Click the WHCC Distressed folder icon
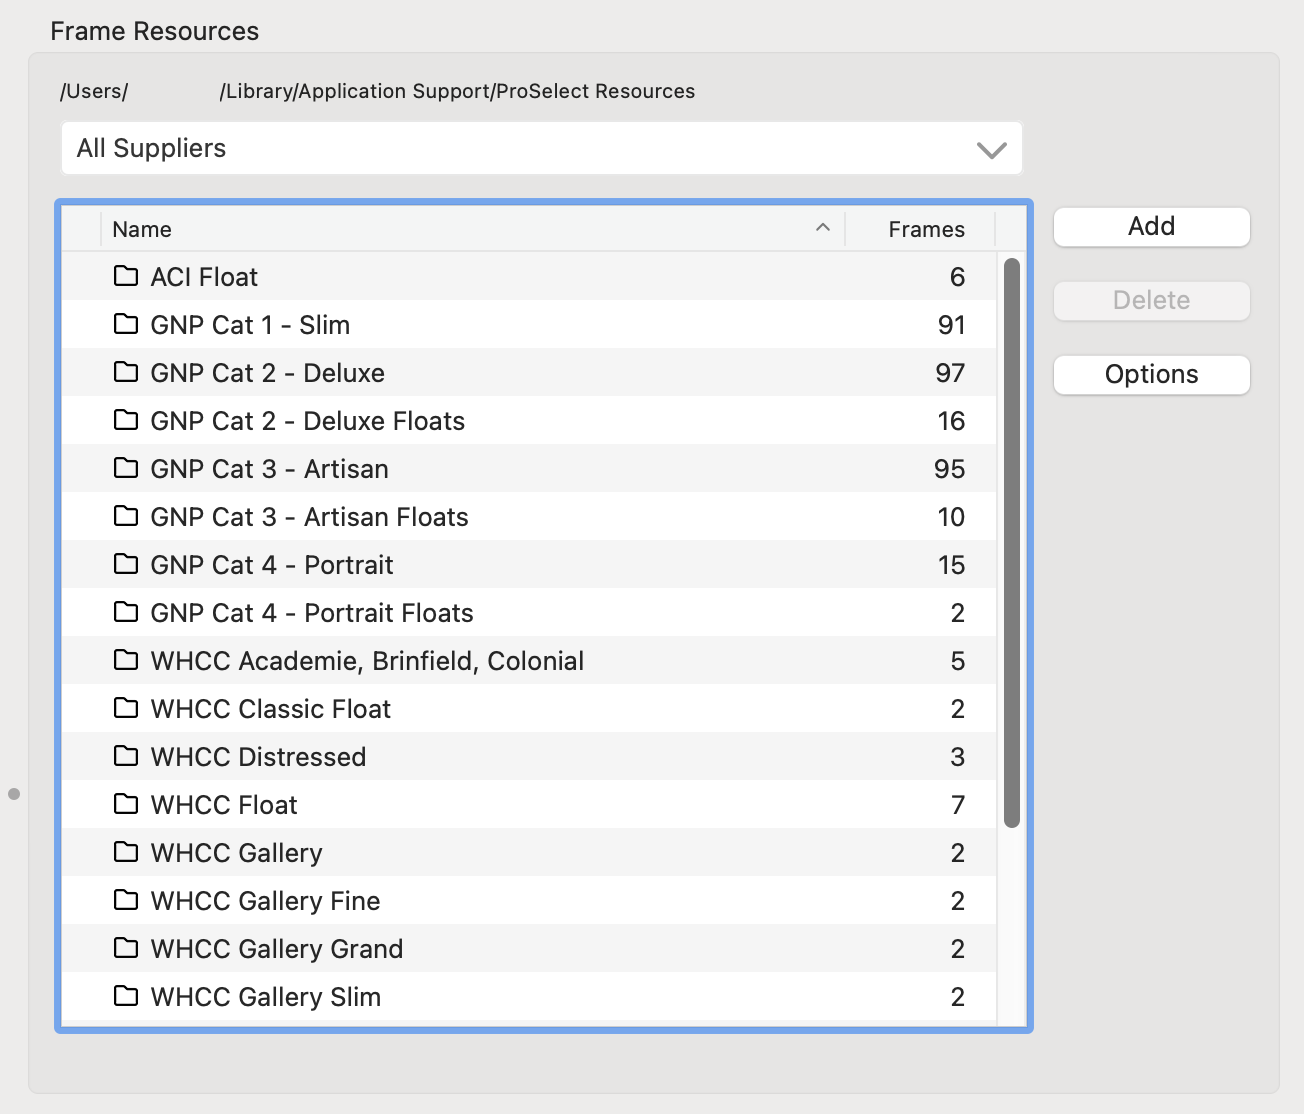The width and height of the screenshot is (1304, 1114). click(x=126, y=756)
